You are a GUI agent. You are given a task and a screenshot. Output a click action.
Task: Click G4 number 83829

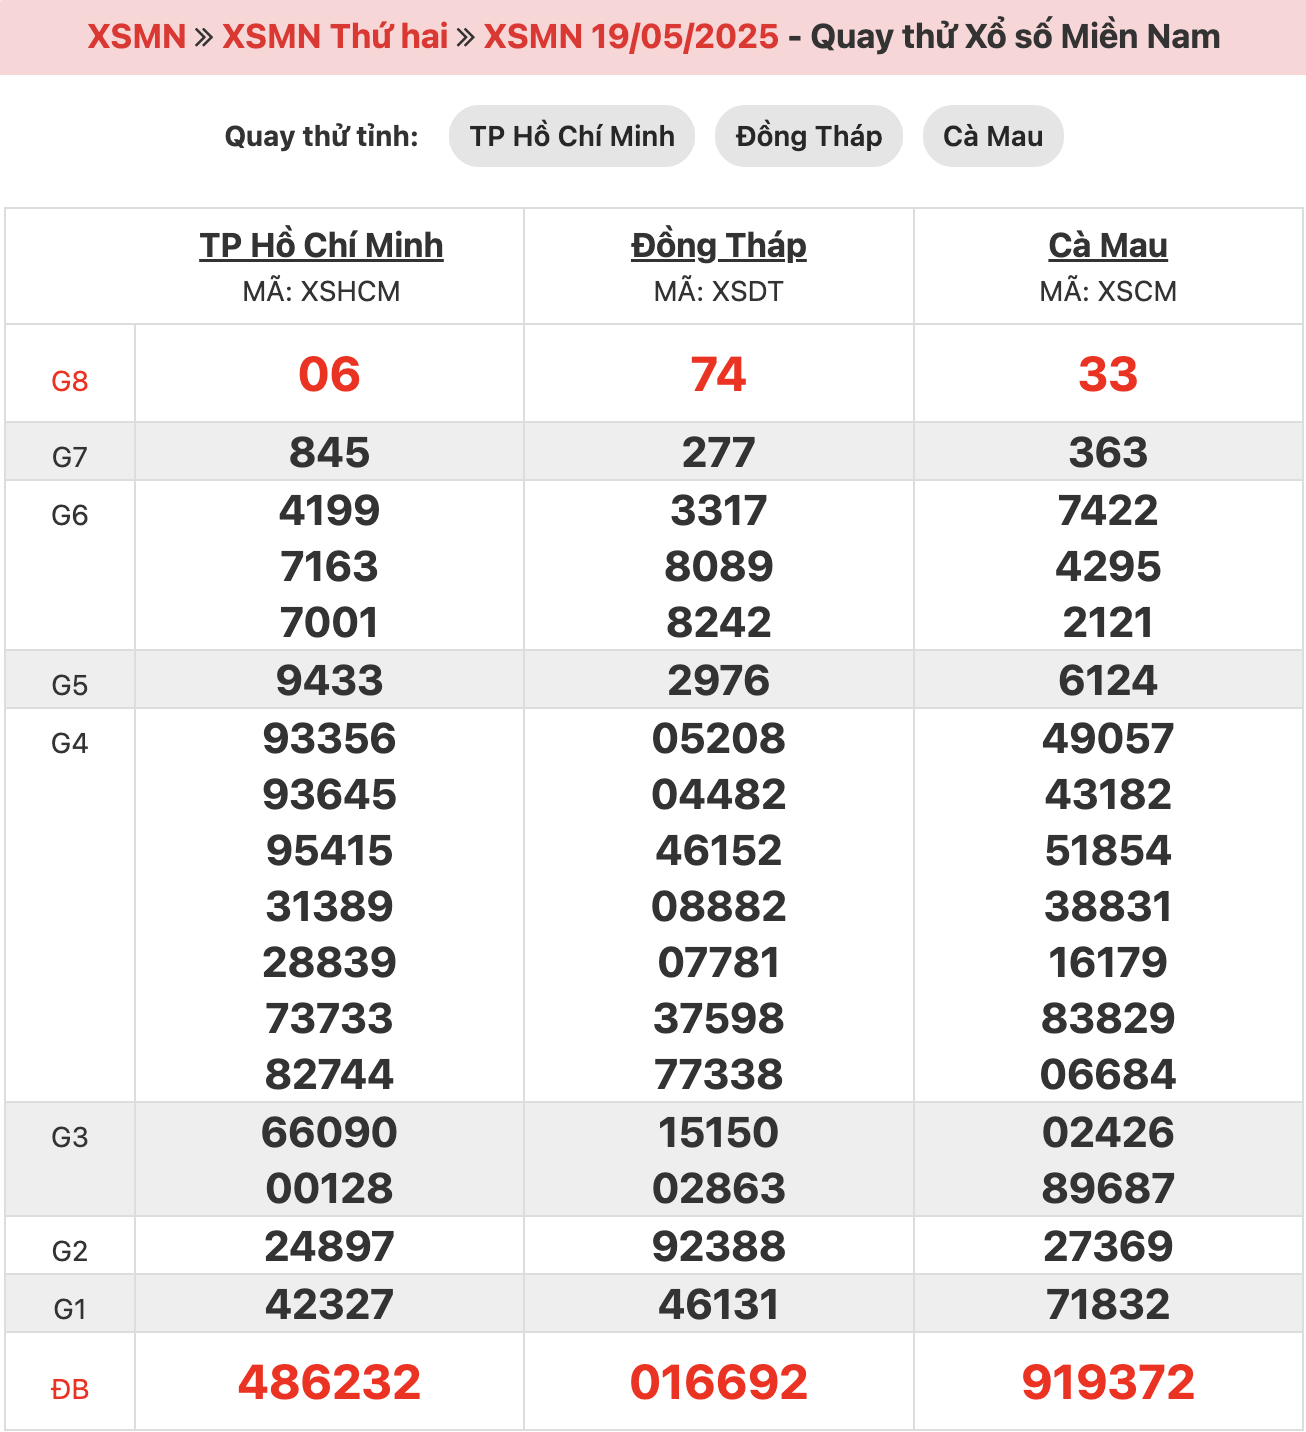point(1108,1019)
